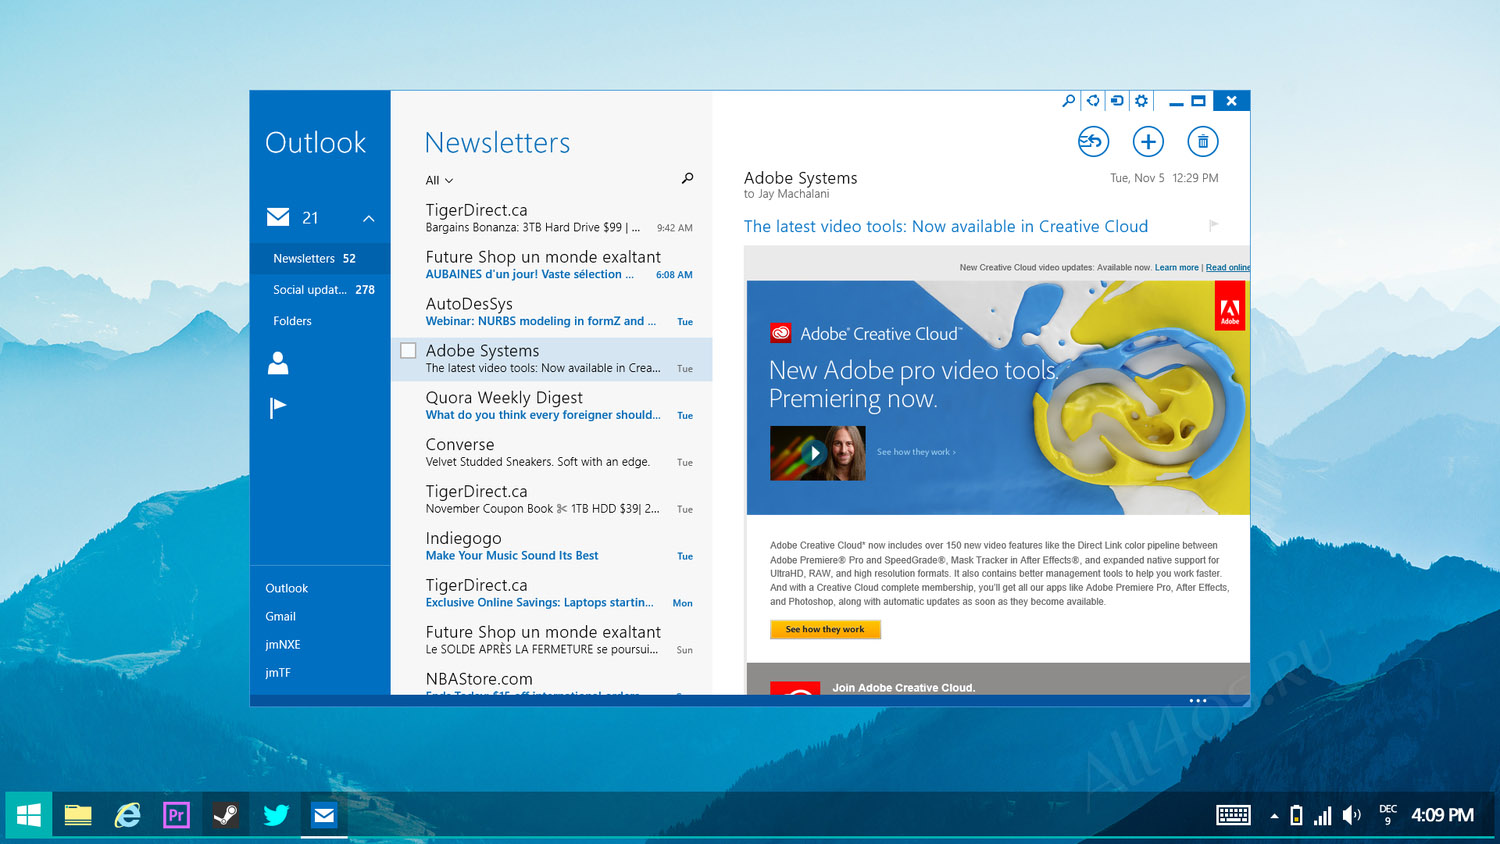Open TigerDirect.ca November Coupon Book message
The width and height of the screenshot is (1500, 844).
[x=551, y=499]
